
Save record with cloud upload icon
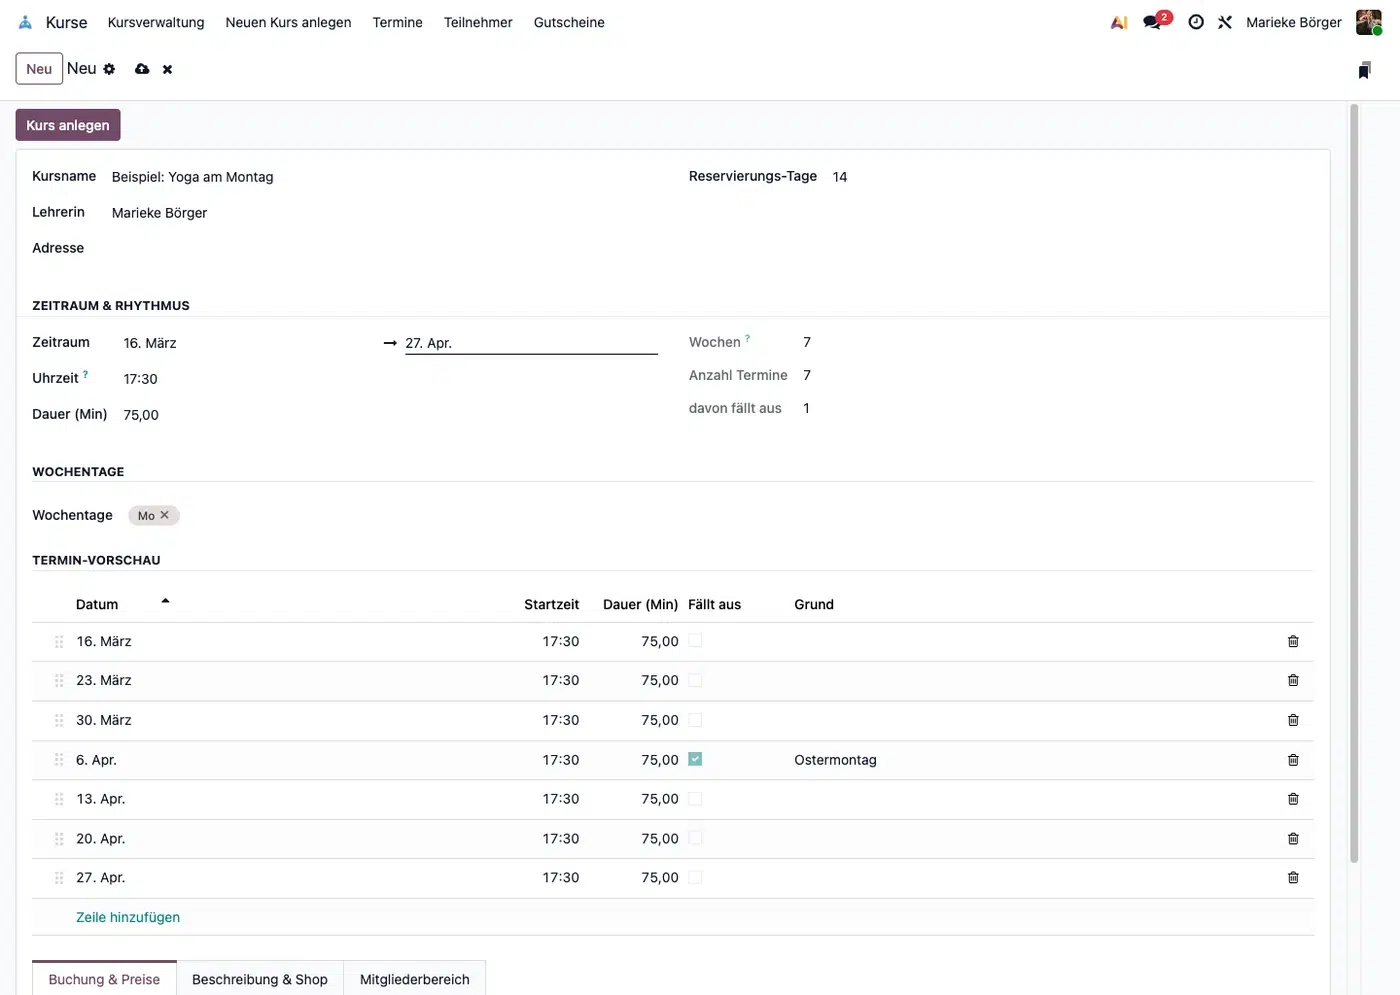click(142, 69)
